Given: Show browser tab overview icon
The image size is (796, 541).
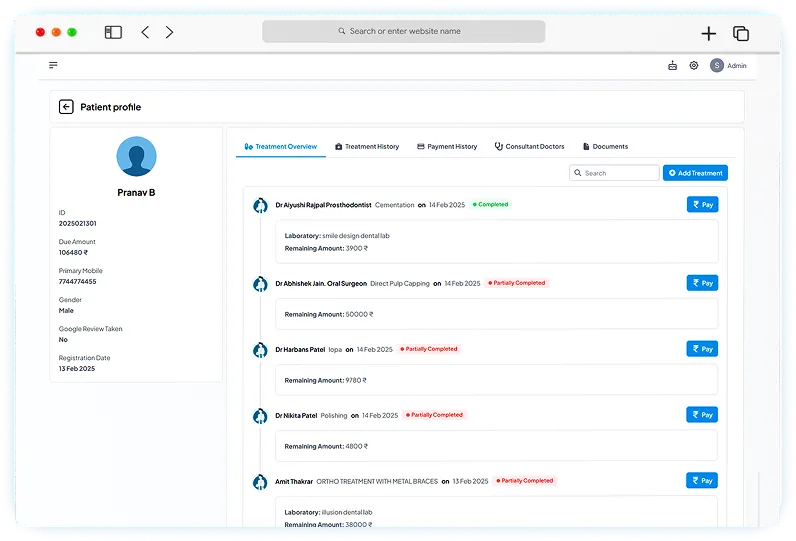Looking at the screenshot, I should tap(741, 33).
